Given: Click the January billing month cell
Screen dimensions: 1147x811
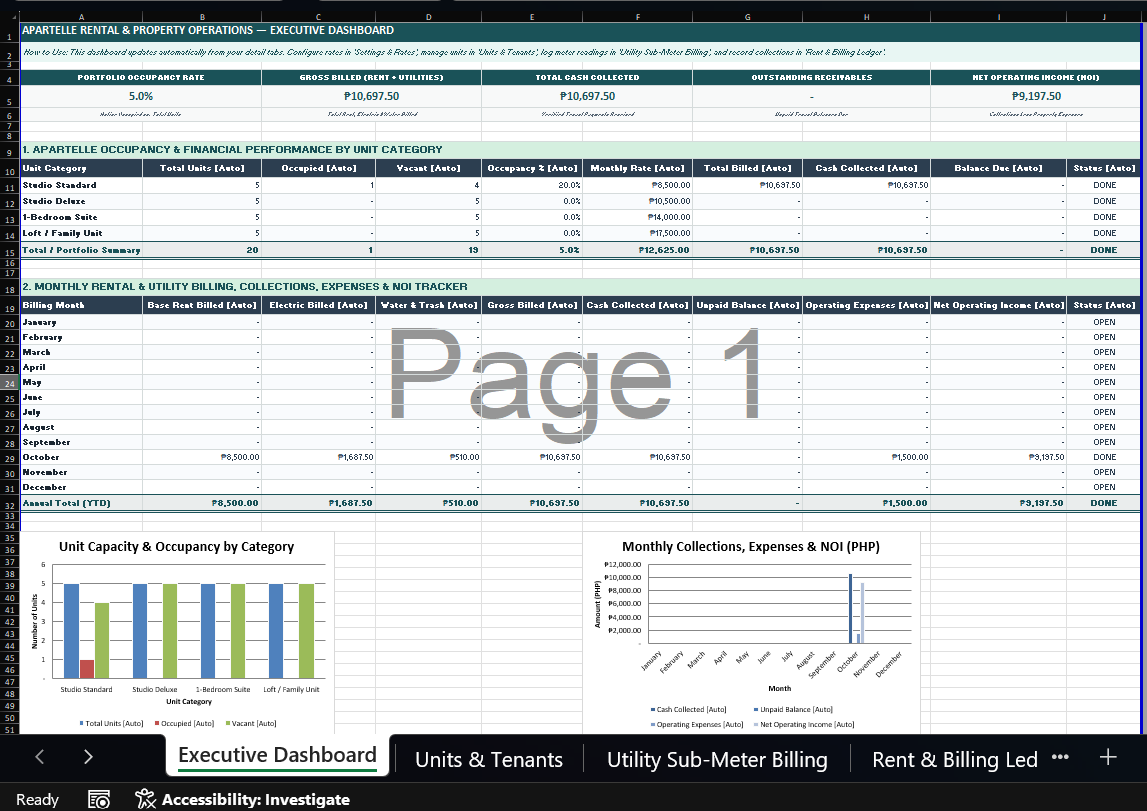Looking at the screenshot, I should (81, 322).
